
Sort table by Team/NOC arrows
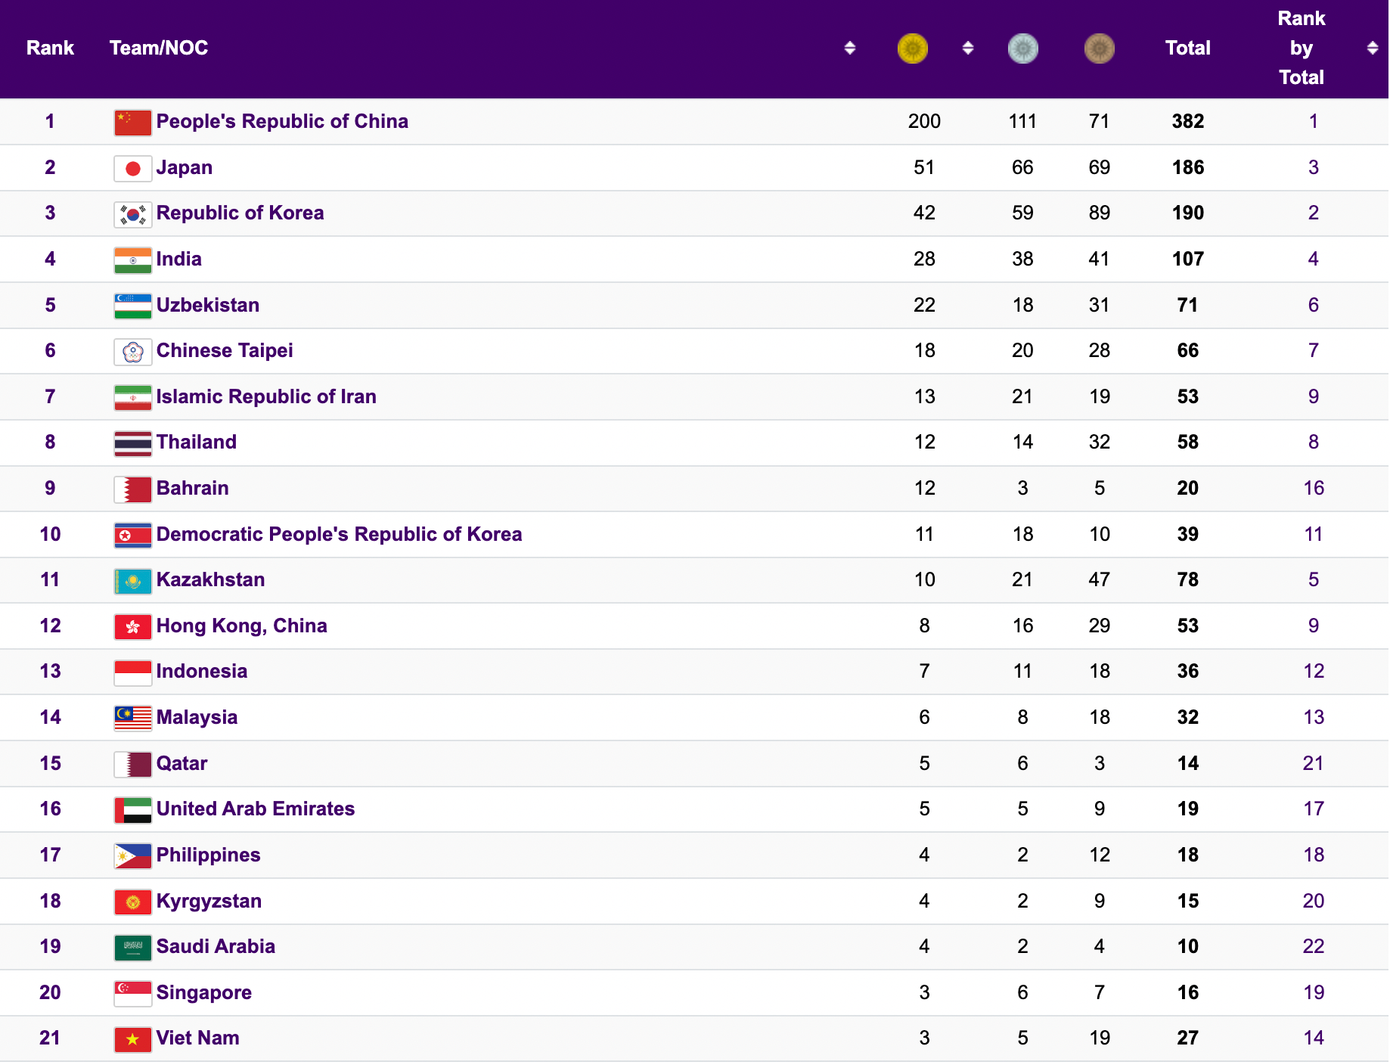[x=849, y=48]
